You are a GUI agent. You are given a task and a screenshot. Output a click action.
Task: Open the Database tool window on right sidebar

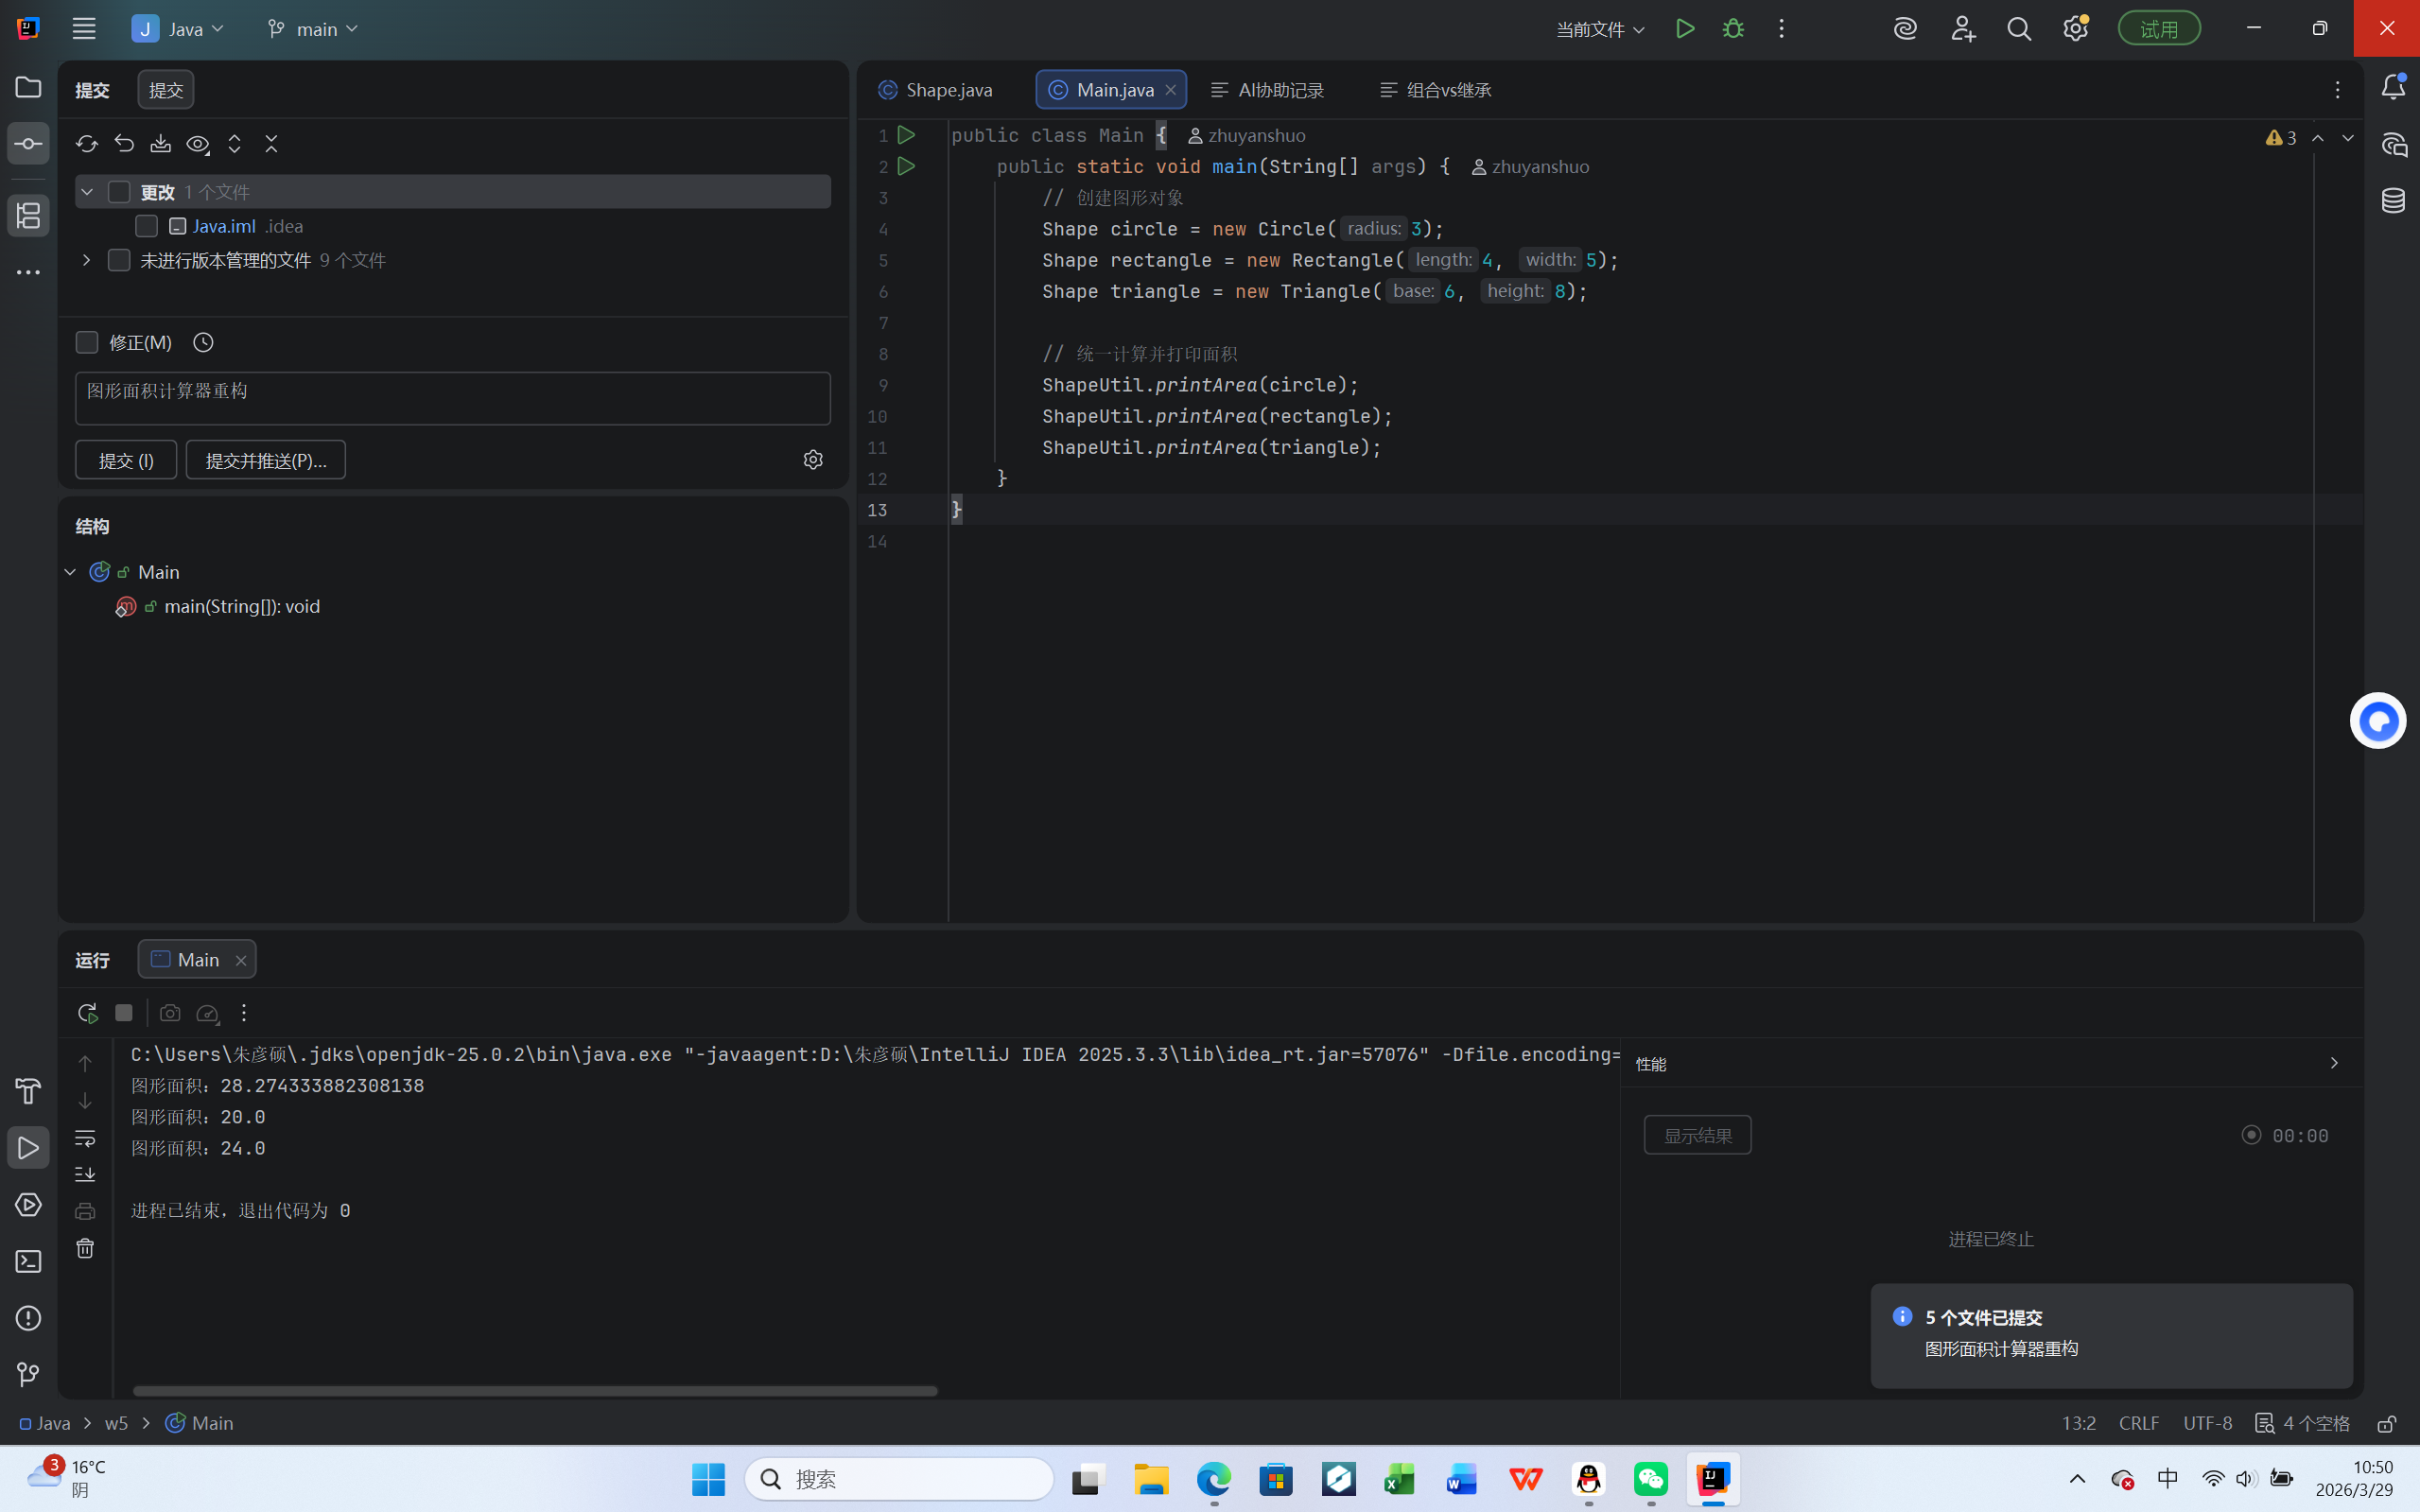coord(2393,201)
